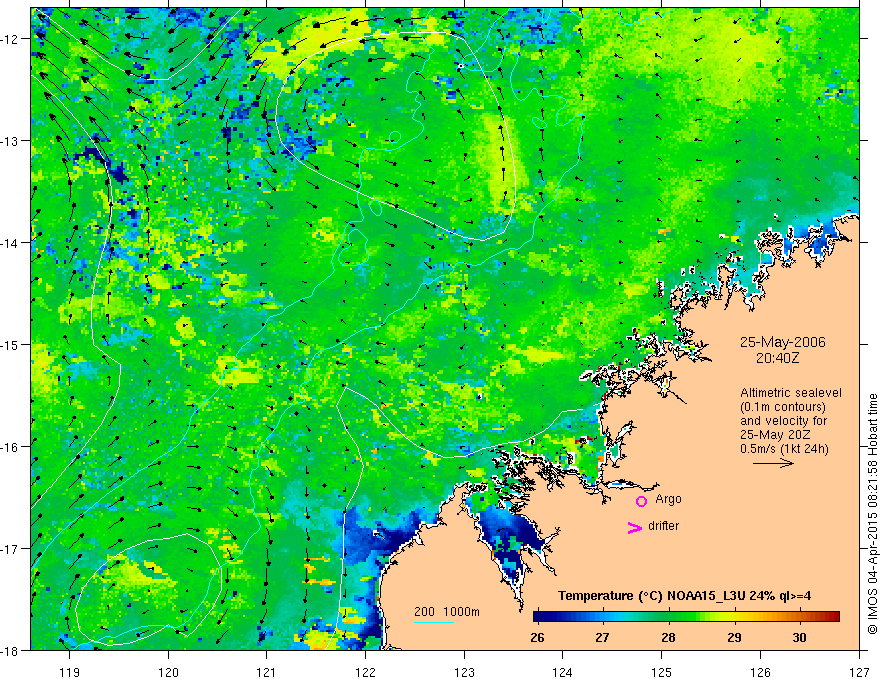Click longitude axis label 122
The width and height of the screenshot is (880, 680).
click(365, 672)
